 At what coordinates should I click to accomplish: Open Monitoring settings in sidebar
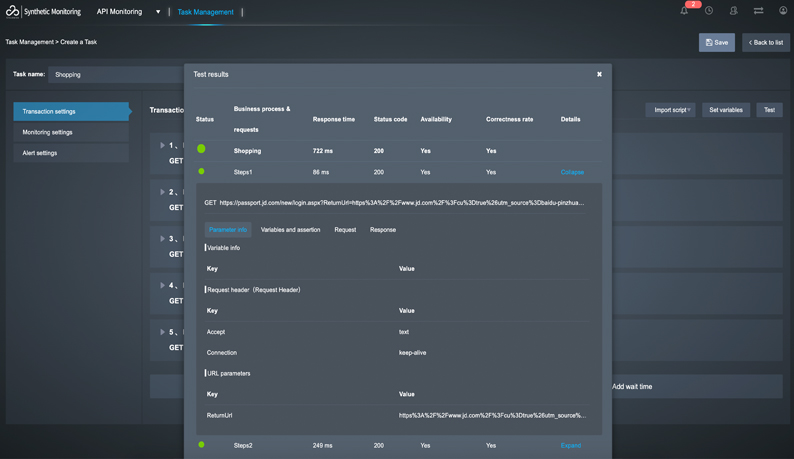click(71, 132)
